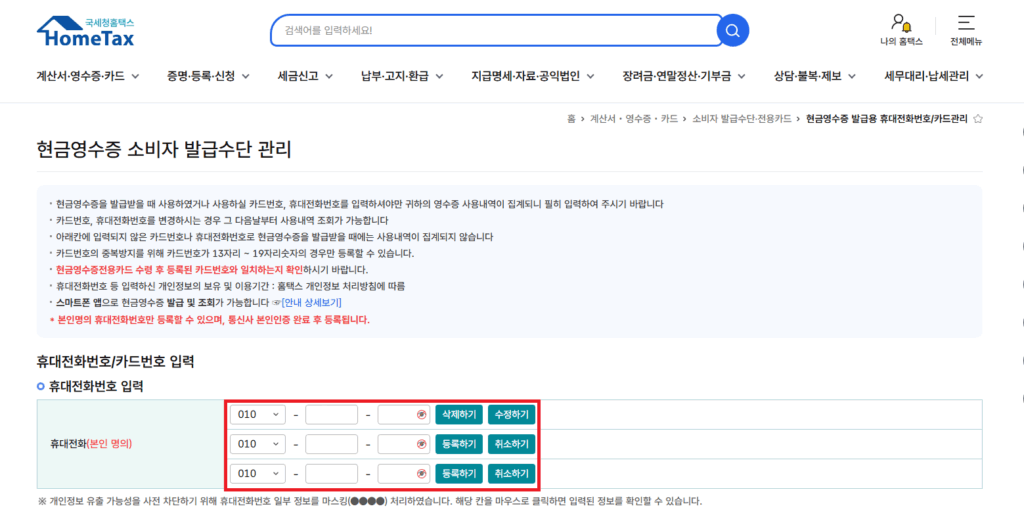Click 등록하기 in the second phone row
Viewport: 1024px width, 523px height.
point(459,444)
